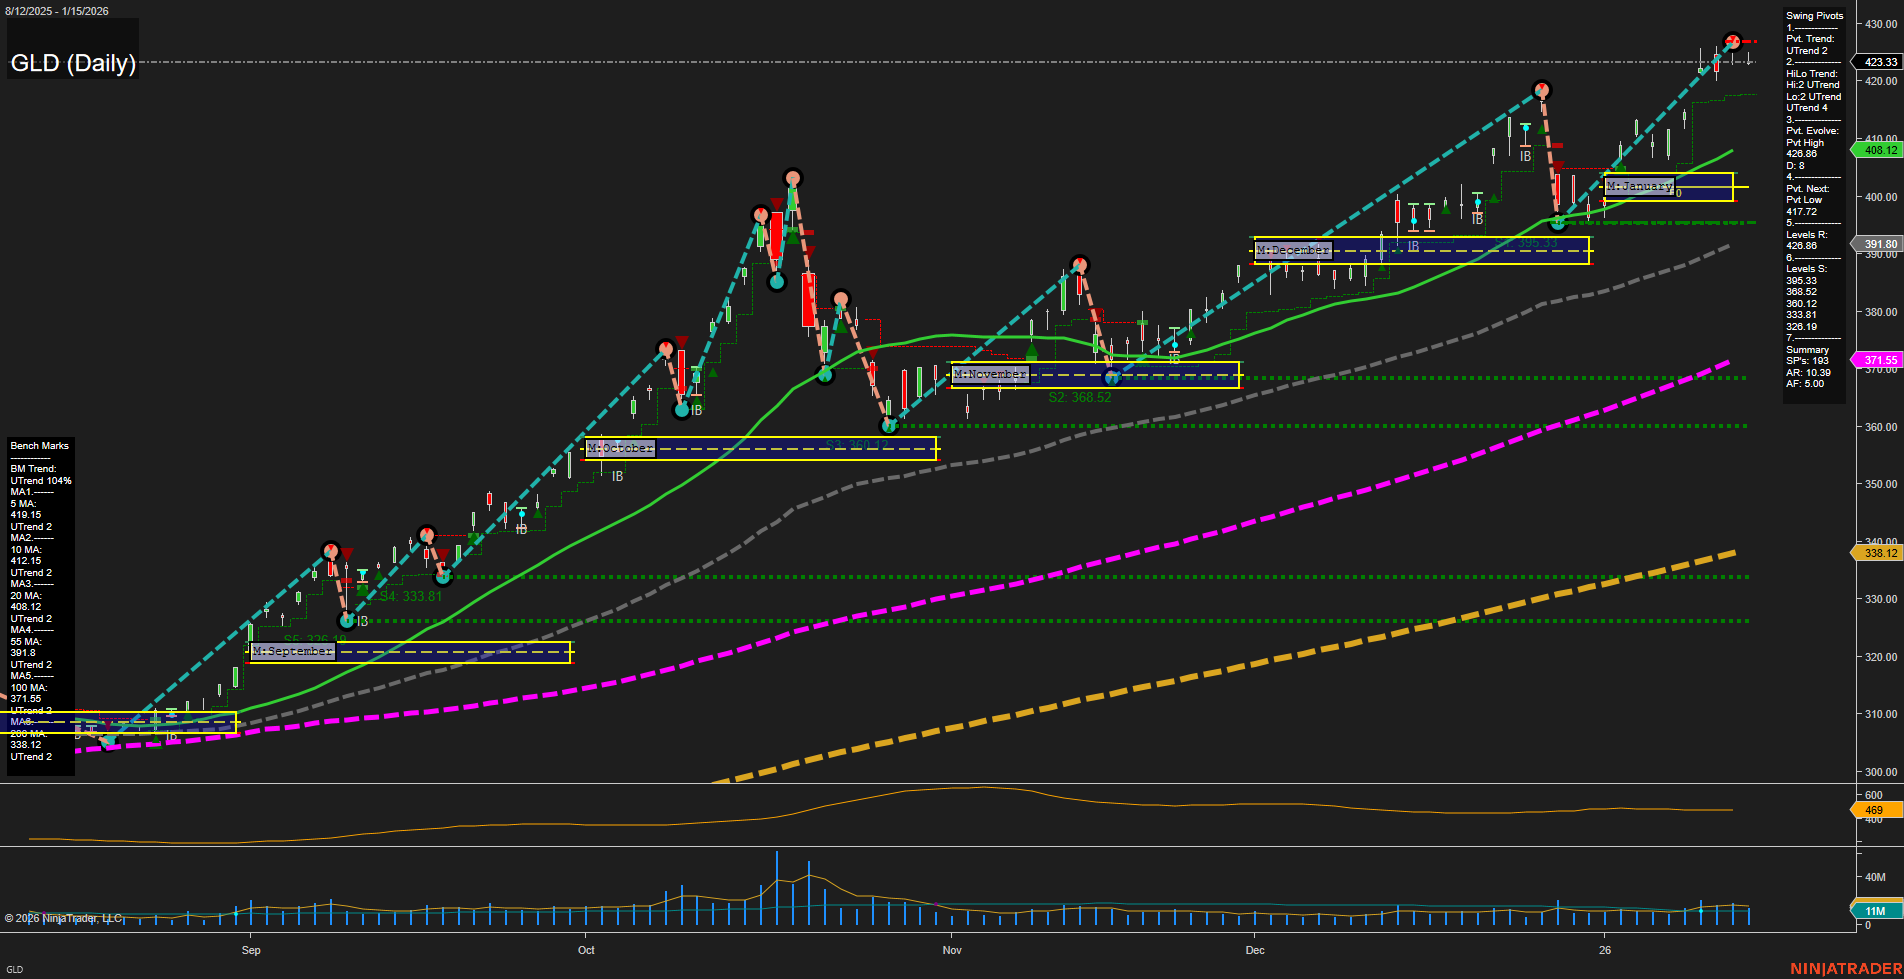This screenshot has height=979, width=1904.
Task: Open the M:January label dropdown
Action: point(1638,185)
